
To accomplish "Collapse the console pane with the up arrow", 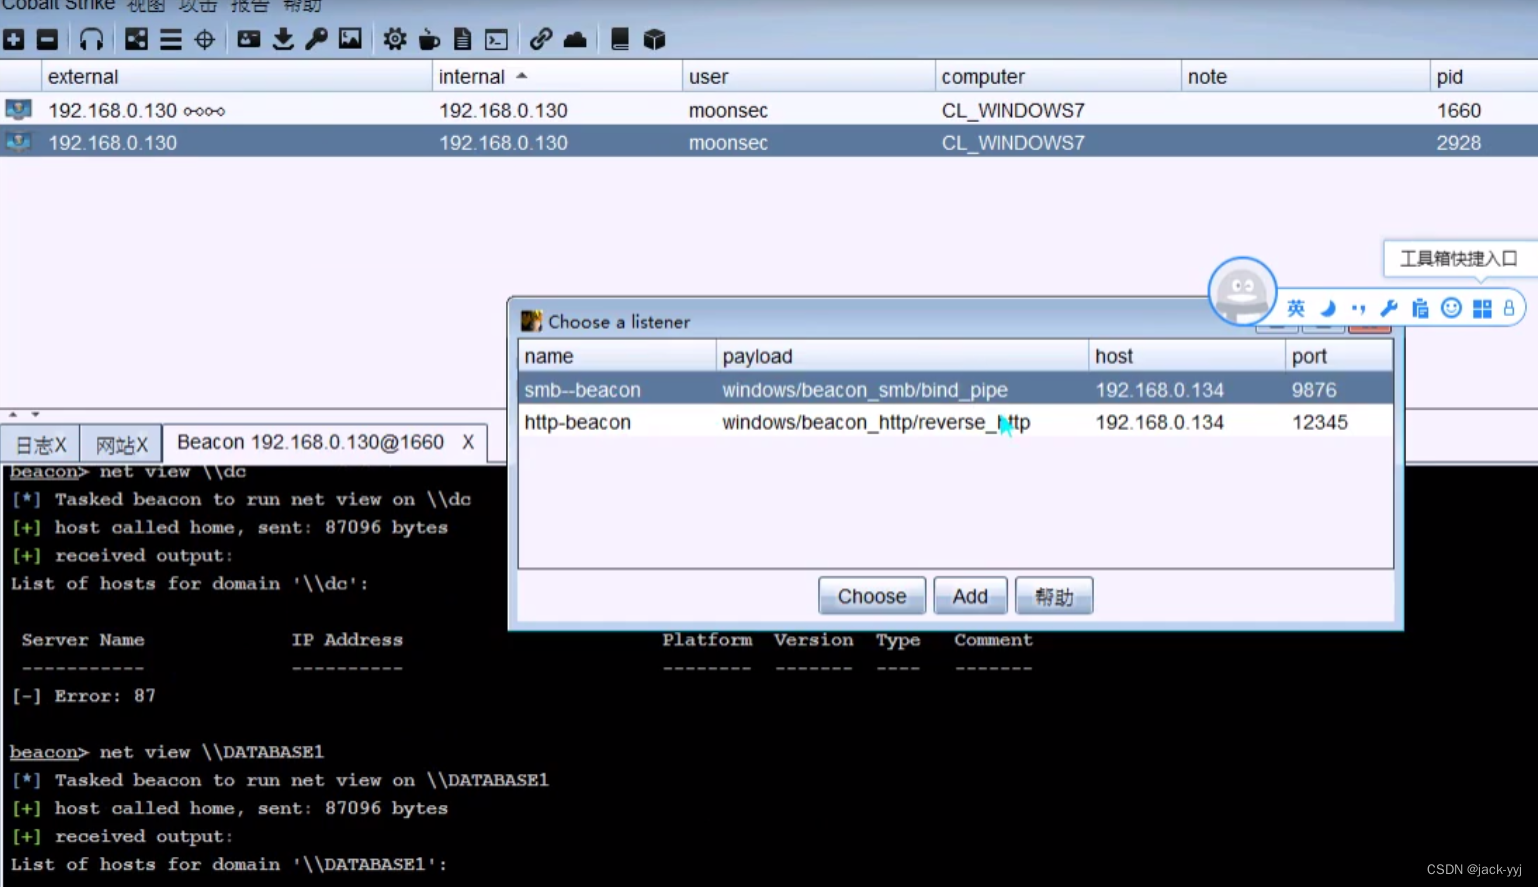I will tap(13, 414).
